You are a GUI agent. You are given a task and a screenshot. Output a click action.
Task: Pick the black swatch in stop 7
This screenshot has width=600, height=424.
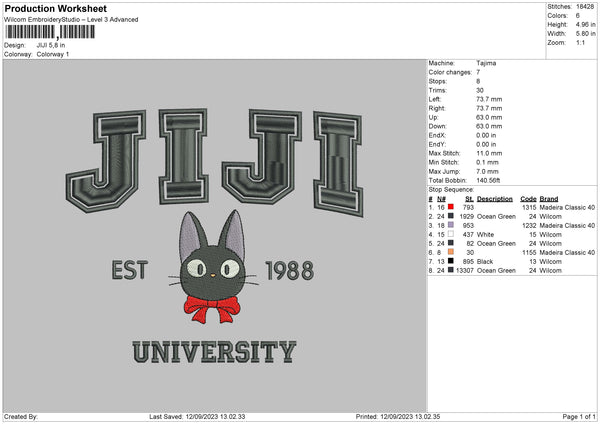(x=451, y=261)
